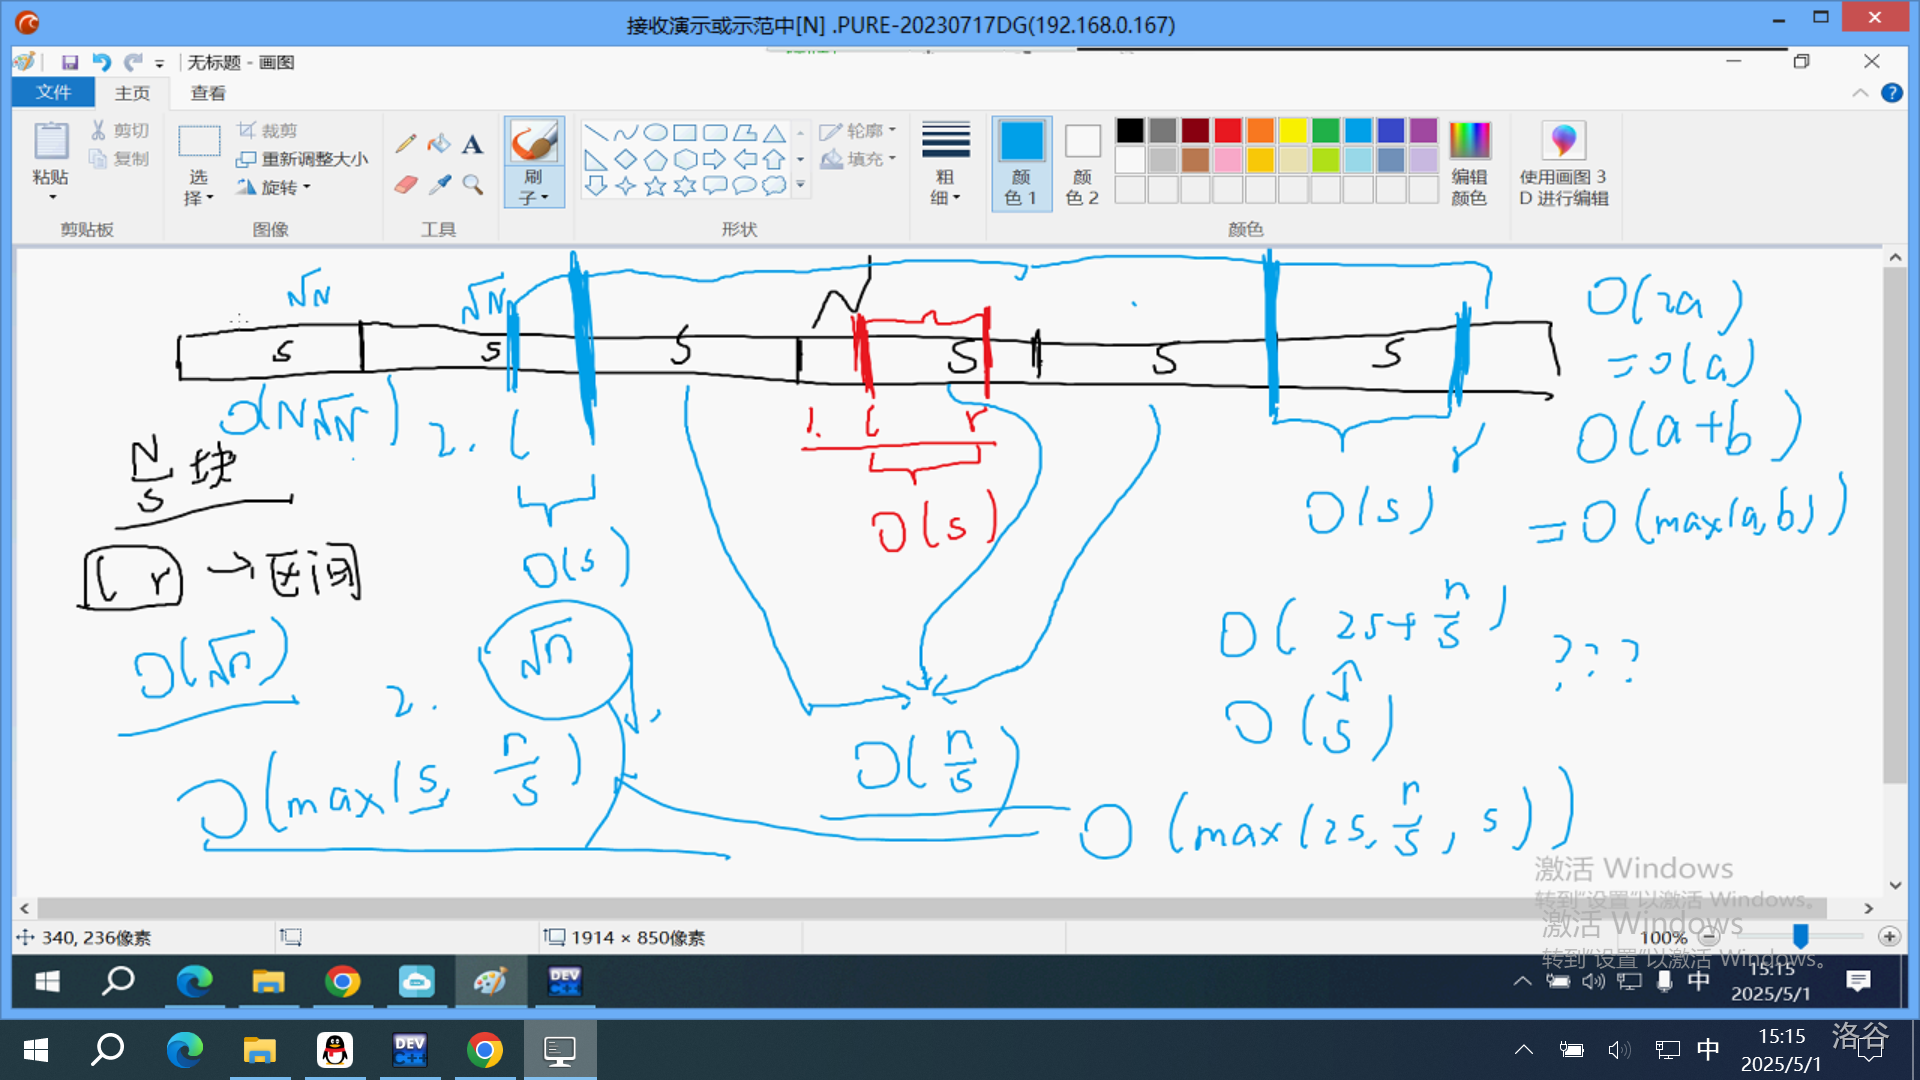Open Edit with Paint 3D button
Image resolution: width=1920 pixels, height=1080 pixels.
tap(1564, 164)
